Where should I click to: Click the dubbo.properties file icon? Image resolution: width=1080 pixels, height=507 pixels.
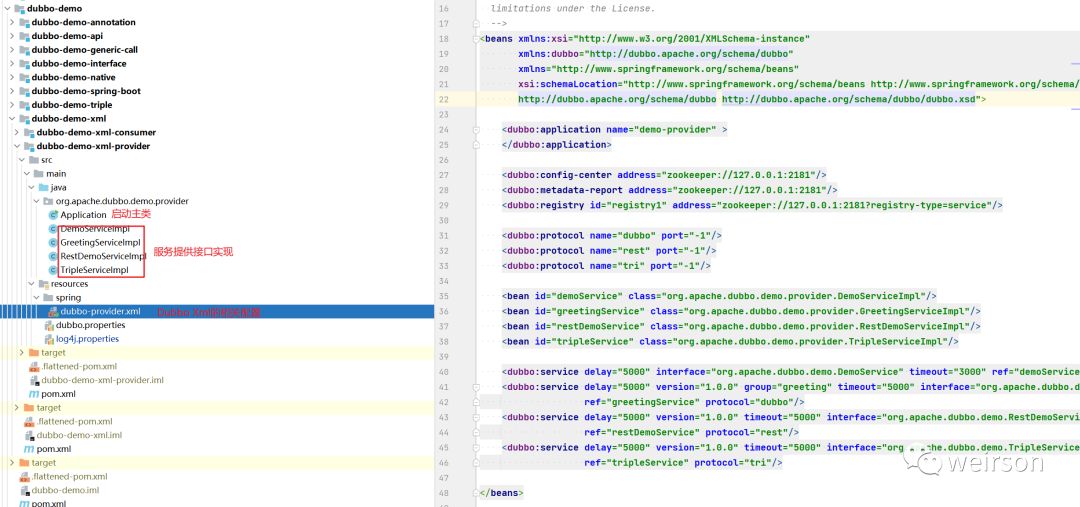tap(49, 325)
